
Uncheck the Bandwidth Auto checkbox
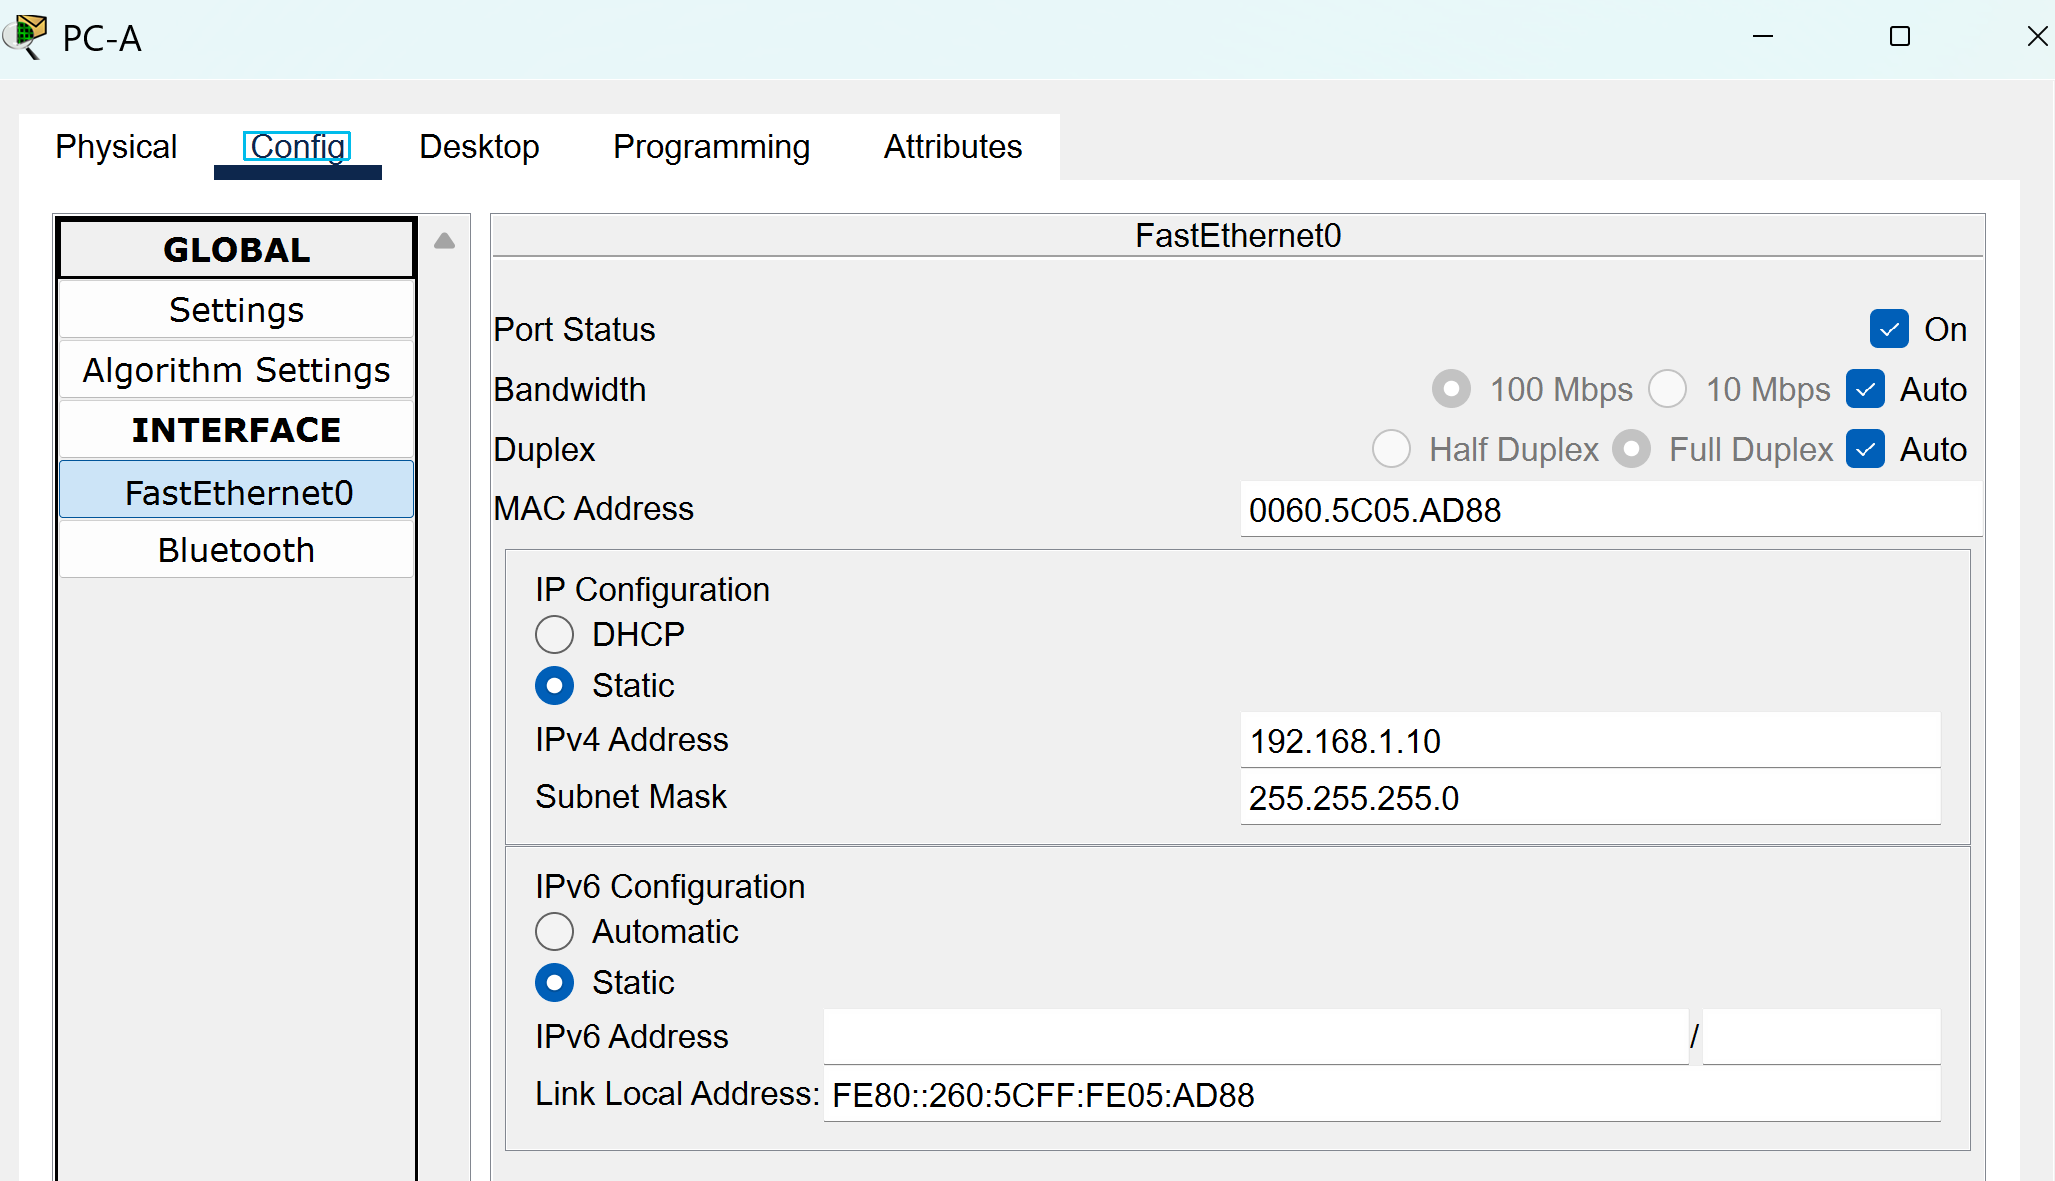tap(1865, 389)
